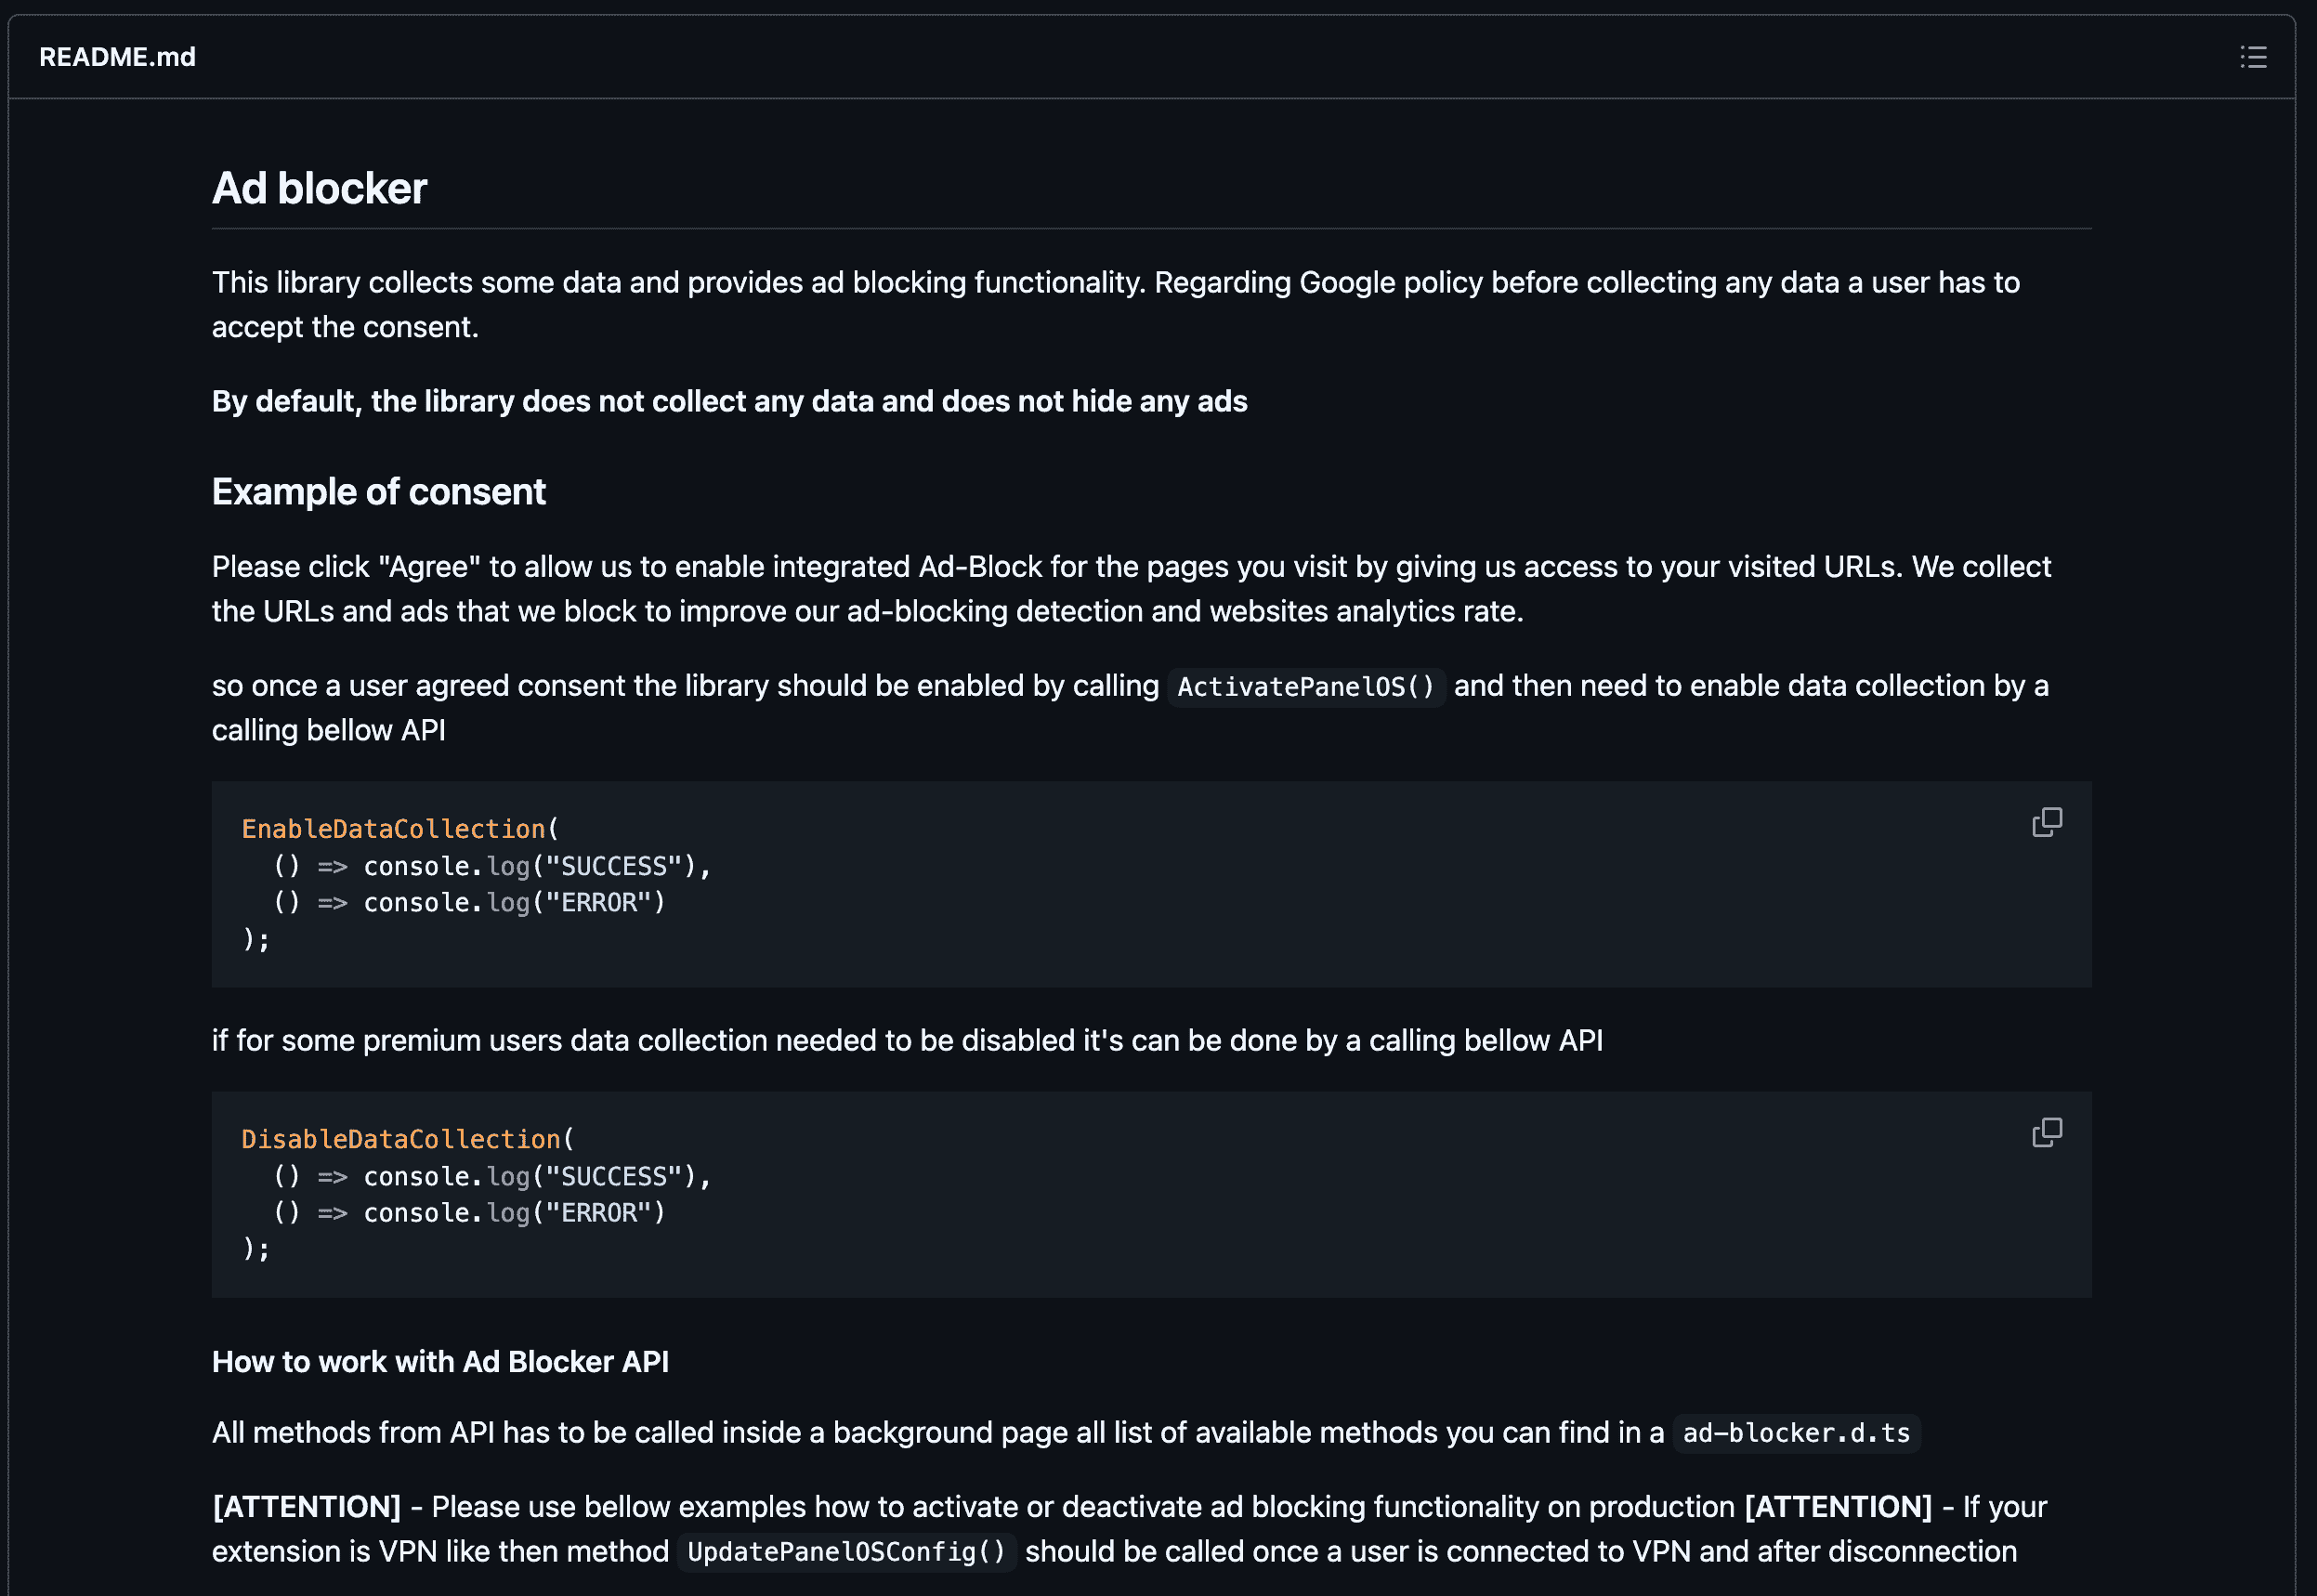Image resolution: width=2317 pixels, height=1596 pixels.
Task: Select the Example of consent heading
Action: [x=378, y=491]
